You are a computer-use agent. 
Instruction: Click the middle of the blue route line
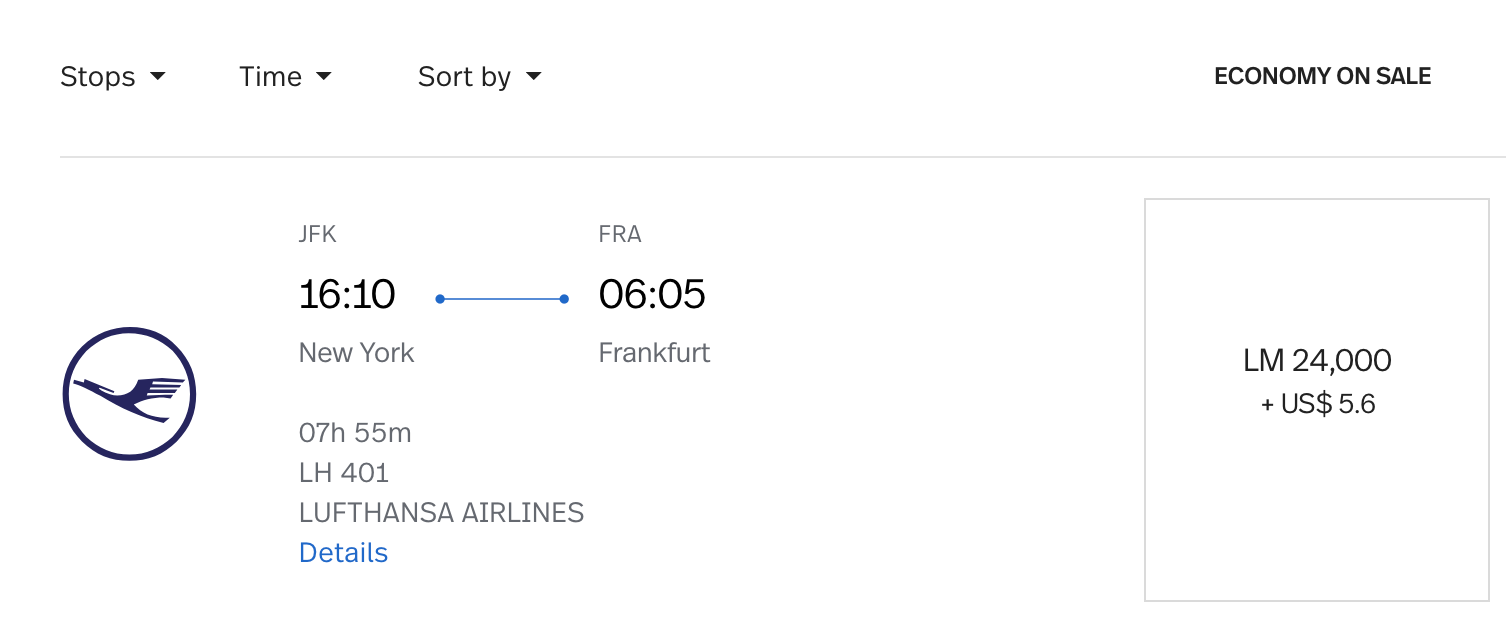tap(502, 299)
